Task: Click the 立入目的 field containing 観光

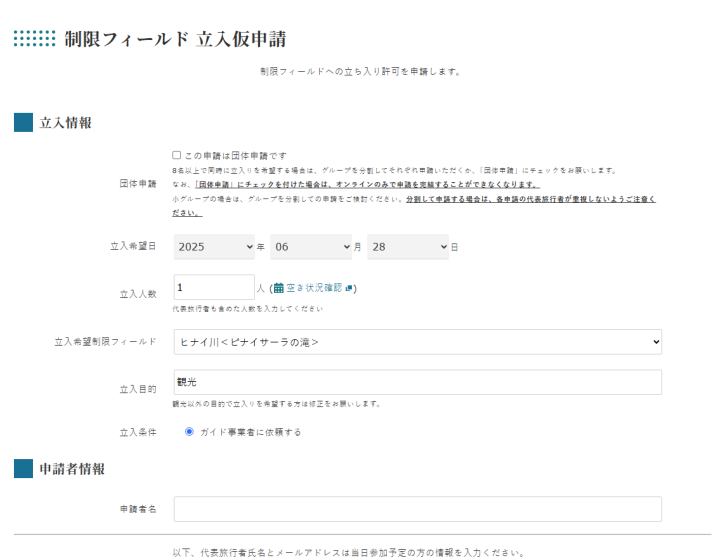Action: 417,383
